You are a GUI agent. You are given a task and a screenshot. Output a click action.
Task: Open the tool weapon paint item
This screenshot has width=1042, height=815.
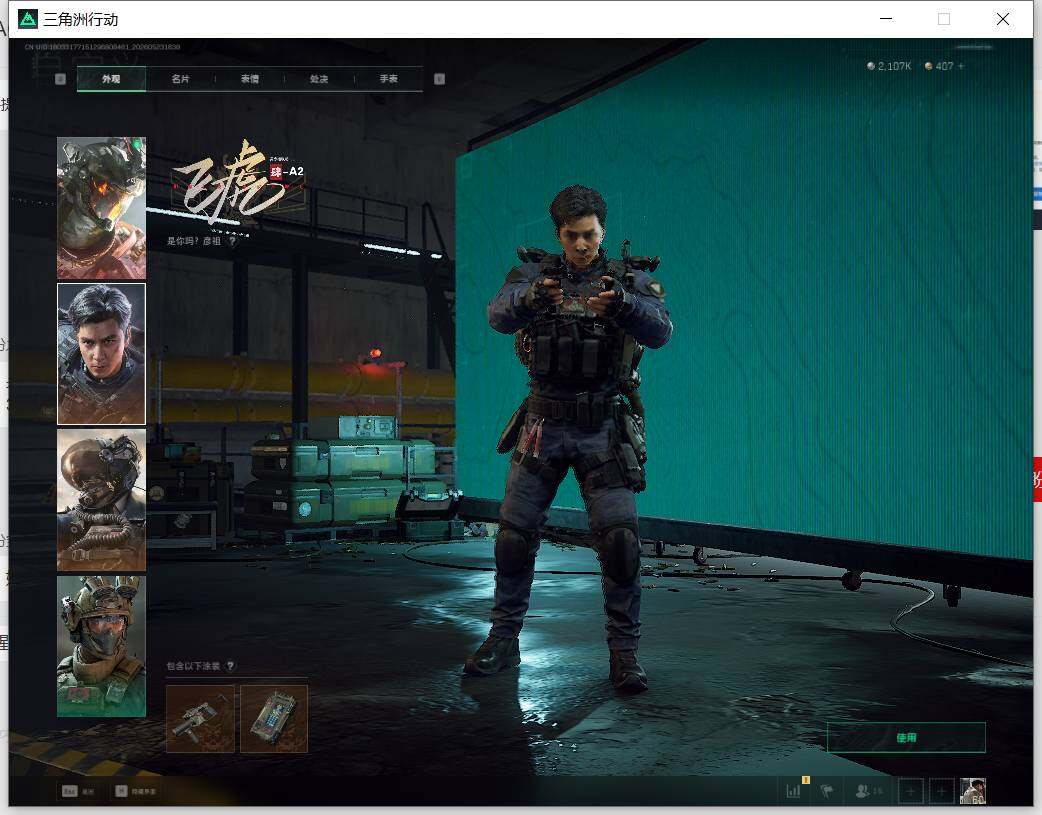click(200, 719)
